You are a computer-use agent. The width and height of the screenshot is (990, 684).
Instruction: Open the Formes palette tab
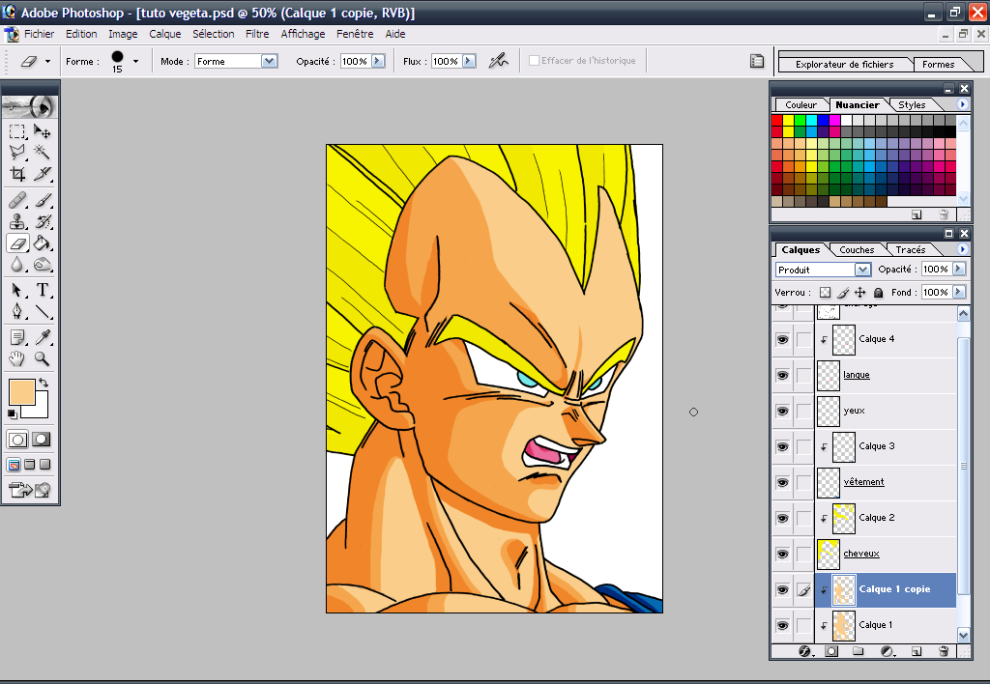coord(938,64)
